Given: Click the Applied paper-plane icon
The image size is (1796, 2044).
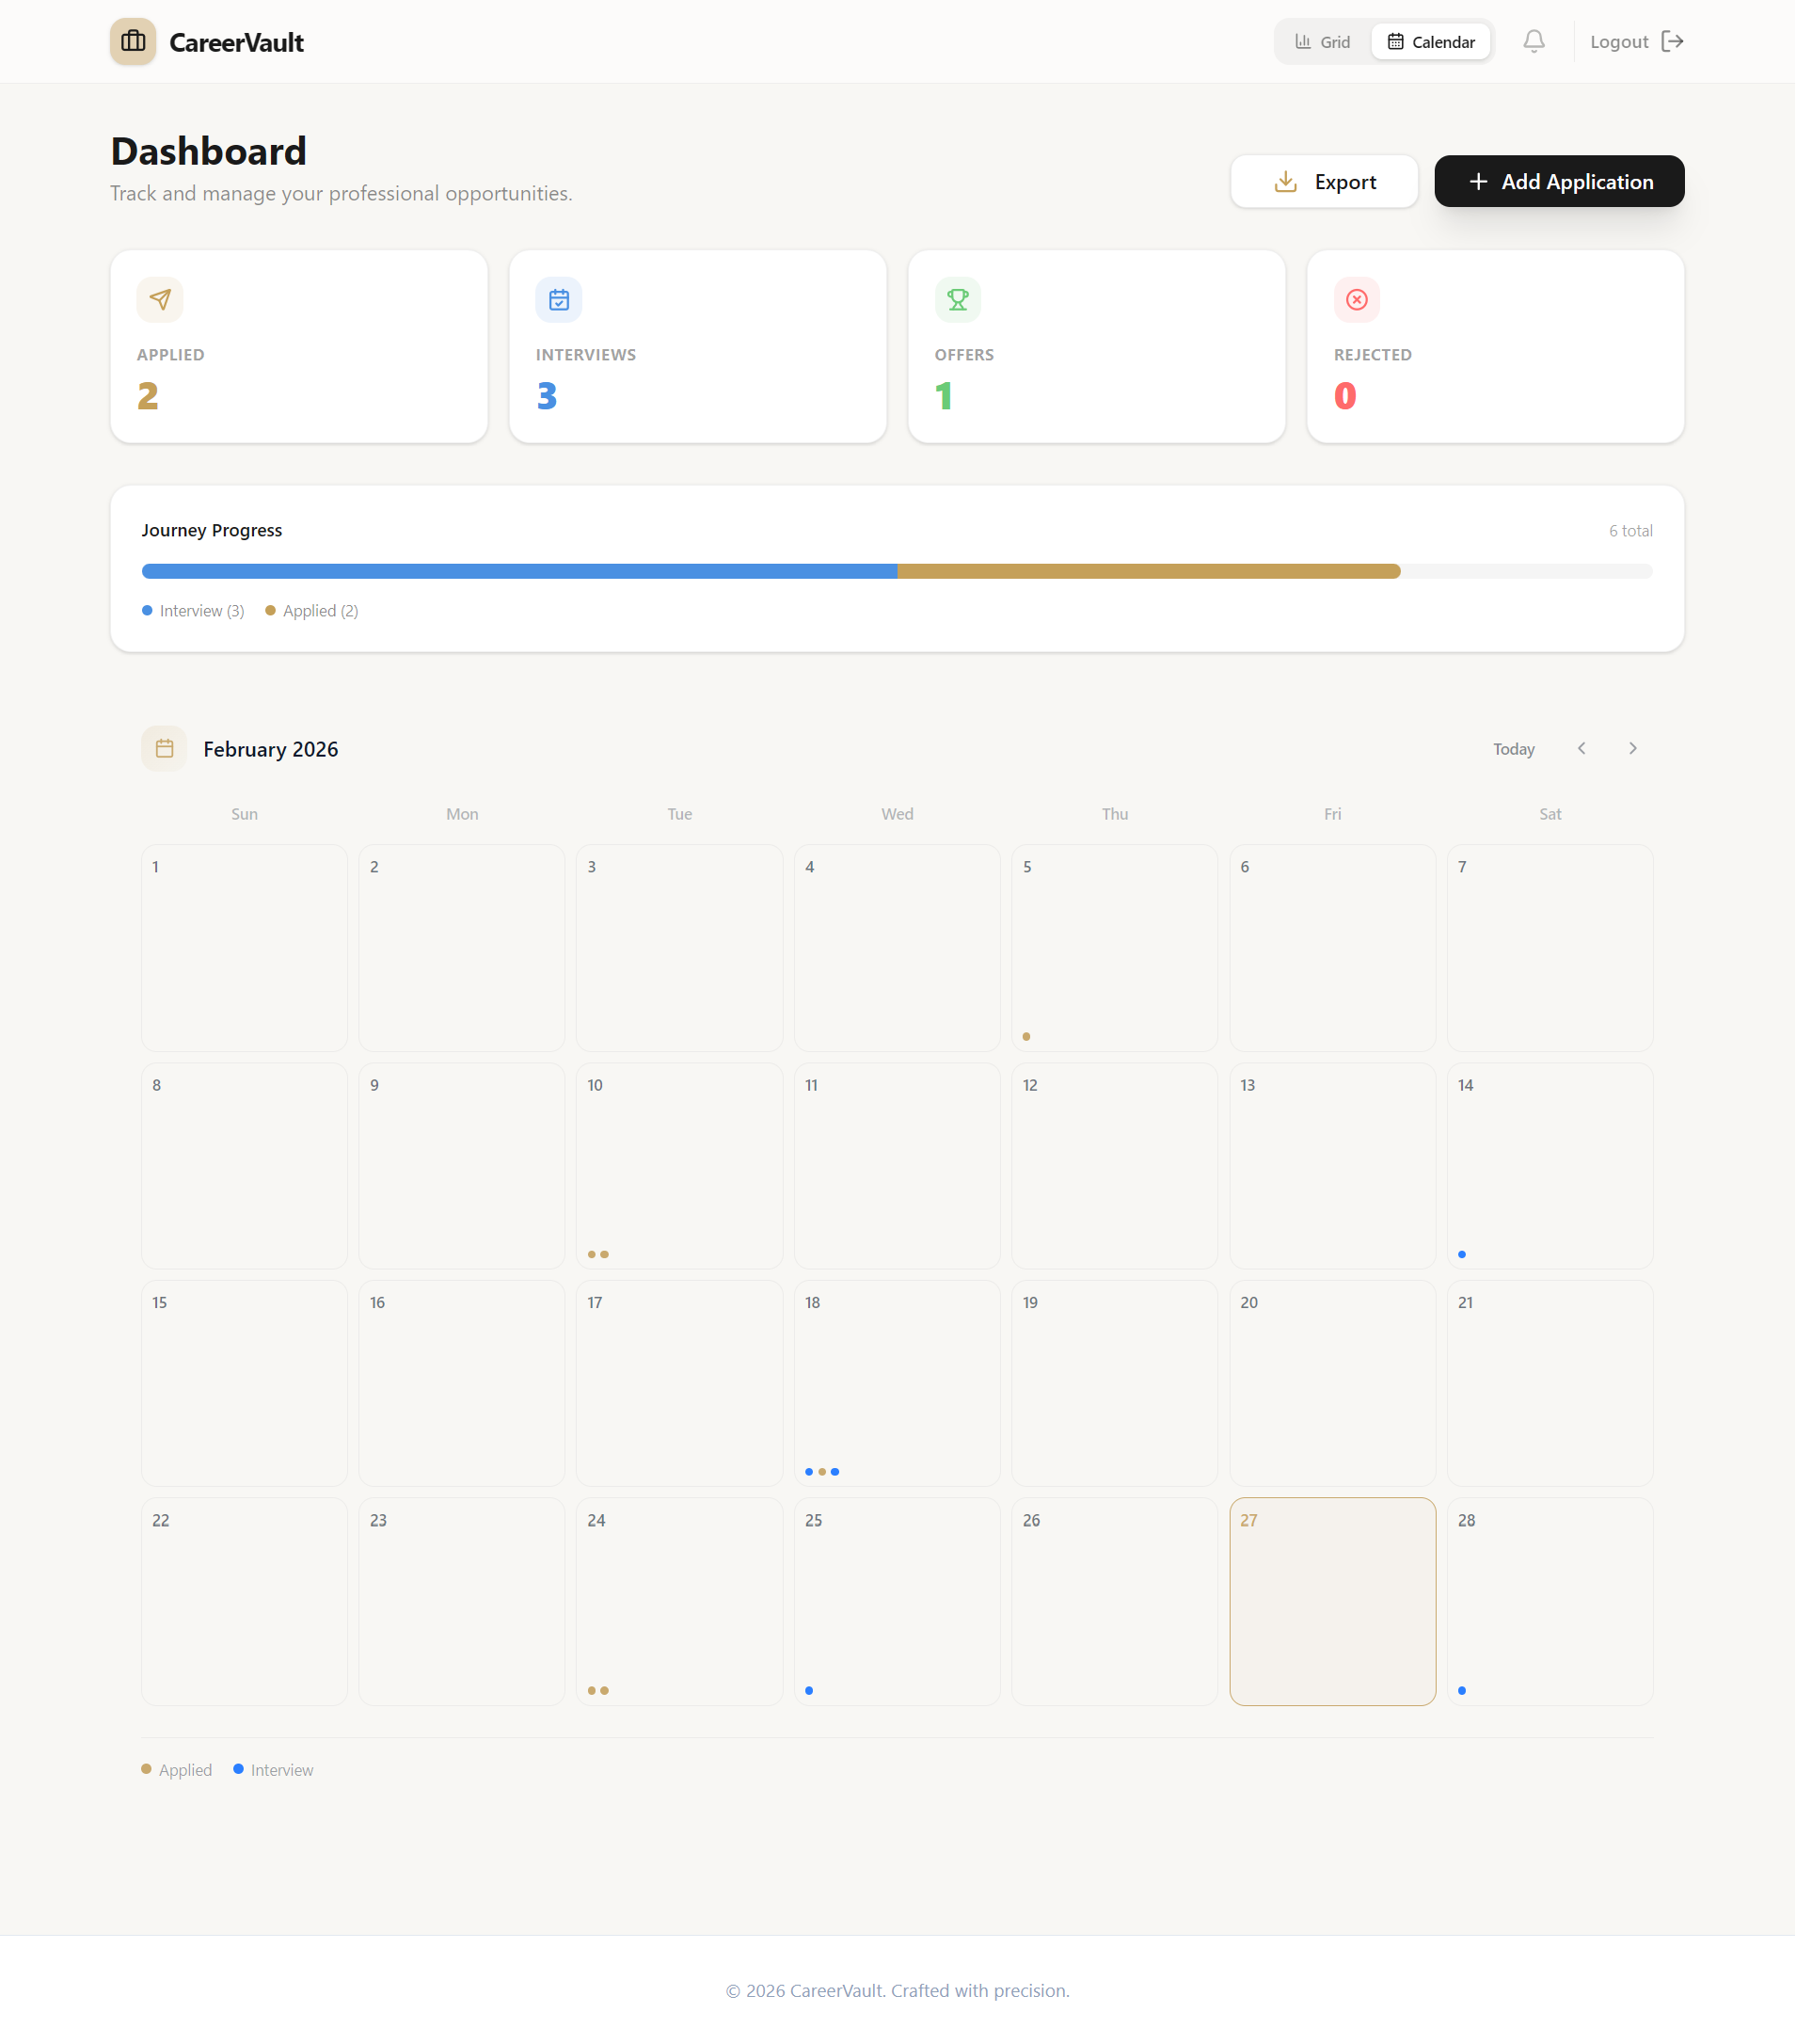Looking at the screenshot, I should pos(160,299).
